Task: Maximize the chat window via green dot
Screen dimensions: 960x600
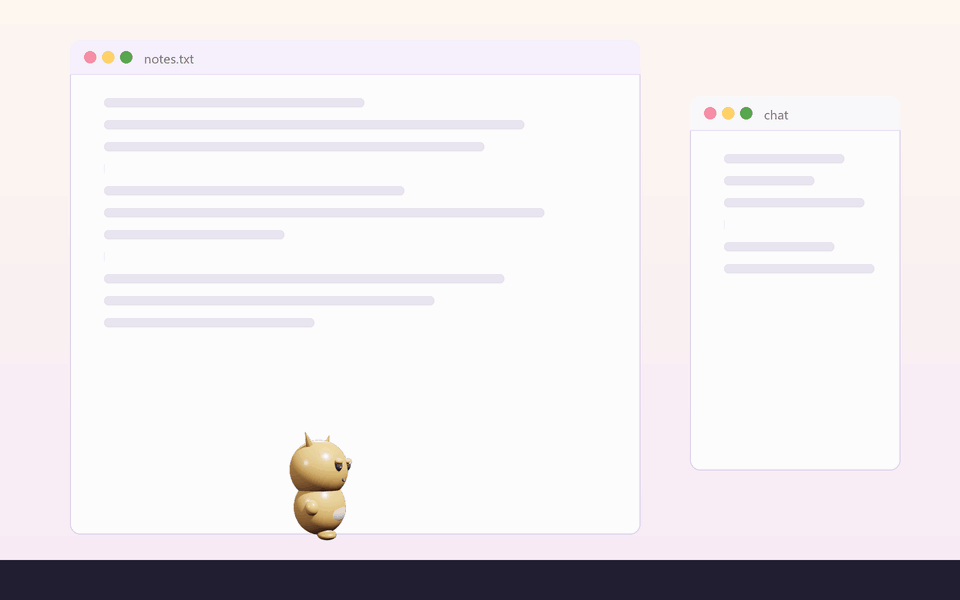Action: click(746, 113)
